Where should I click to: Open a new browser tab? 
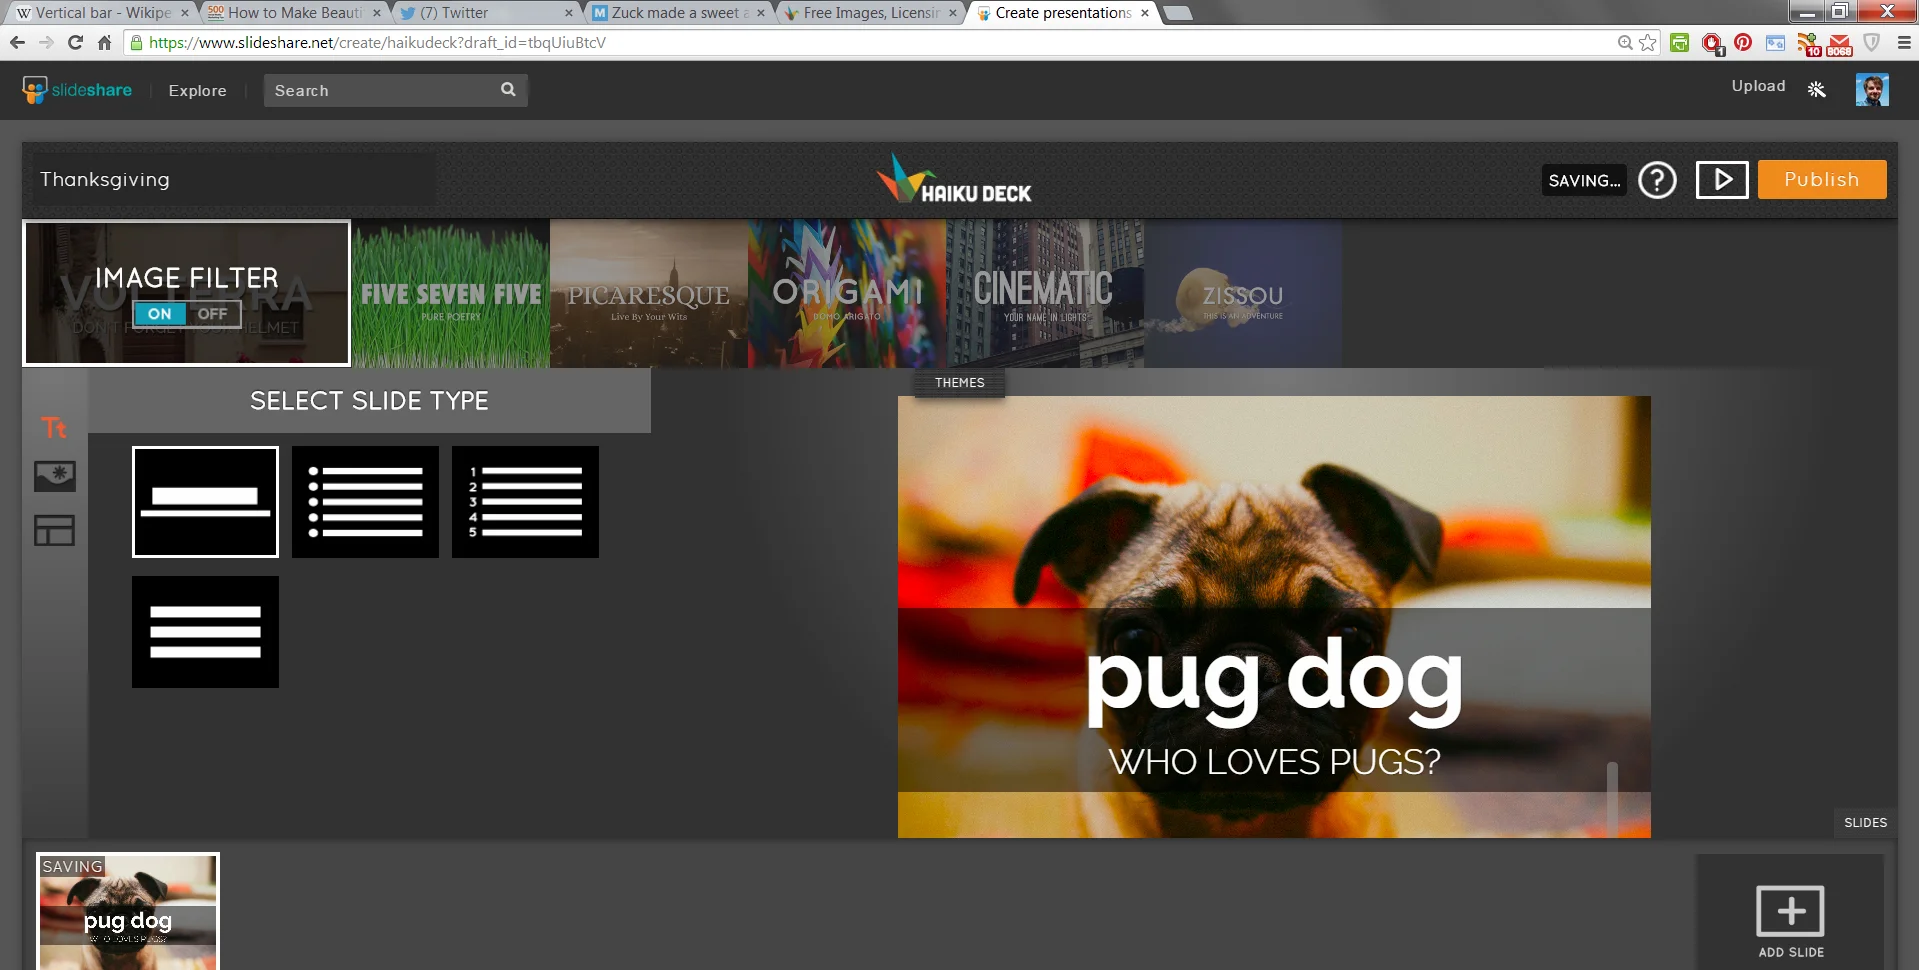[x=1178, y=13]
